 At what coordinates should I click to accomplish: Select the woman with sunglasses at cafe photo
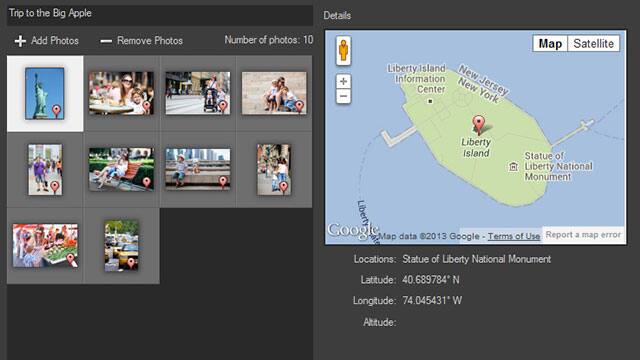coord(122,93)
